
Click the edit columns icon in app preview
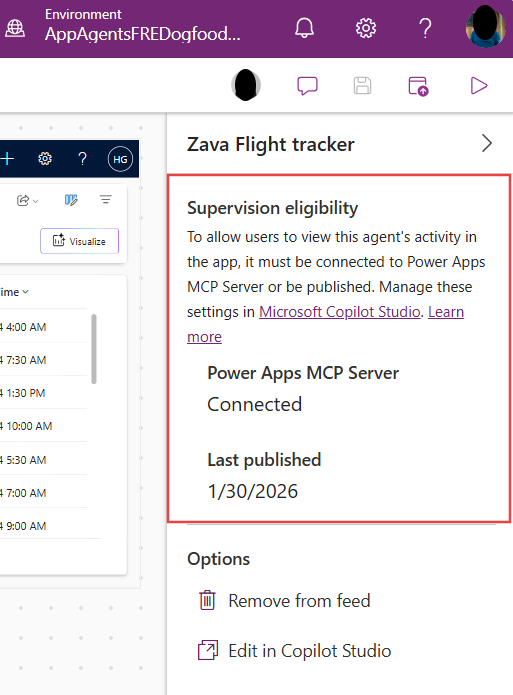coord(71,200)
